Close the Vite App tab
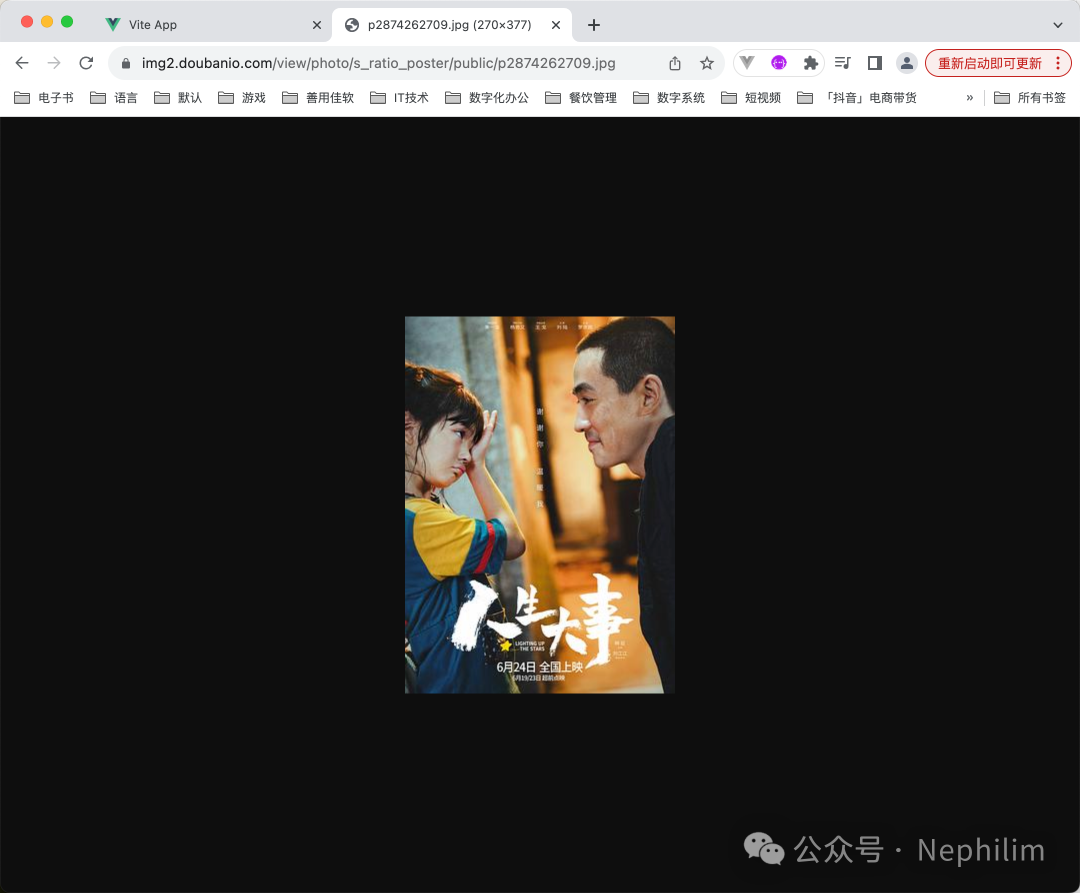Screen dimensions: 1080x893 point(317,25)
